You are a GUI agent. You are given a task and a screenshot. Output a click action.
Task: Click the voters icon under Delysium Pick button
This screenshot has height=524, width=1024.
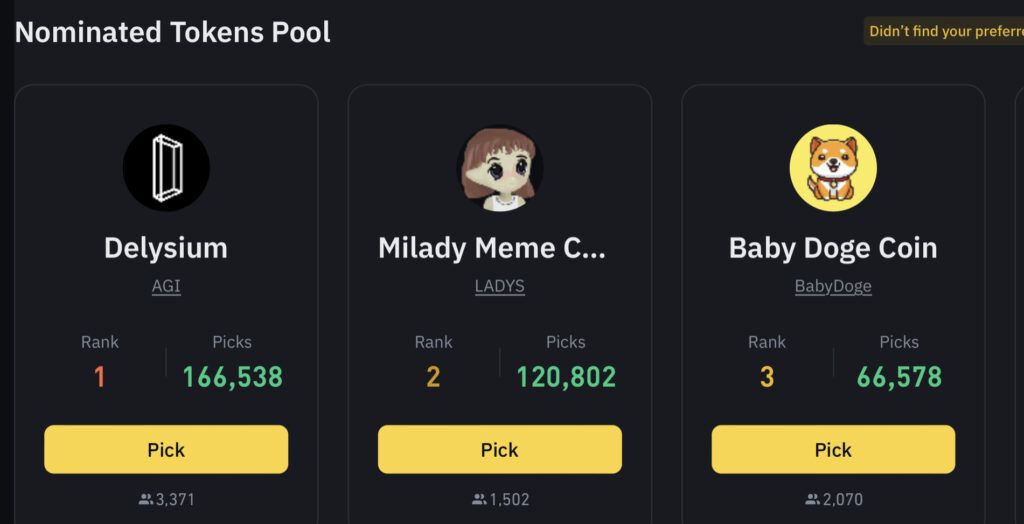pyautogui.click(x=146, y=500)
